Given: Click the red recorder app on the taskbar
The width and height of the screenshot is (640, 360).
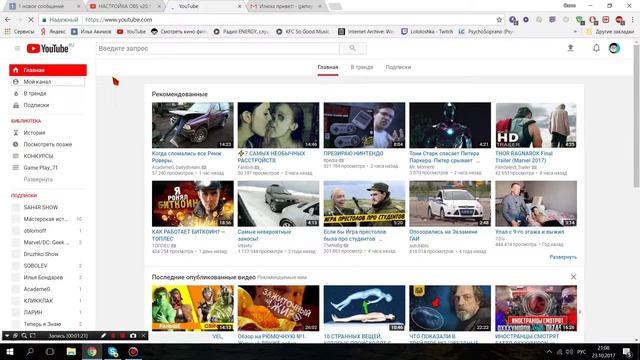Looking at the screenshot, I should tap(133, 351).
